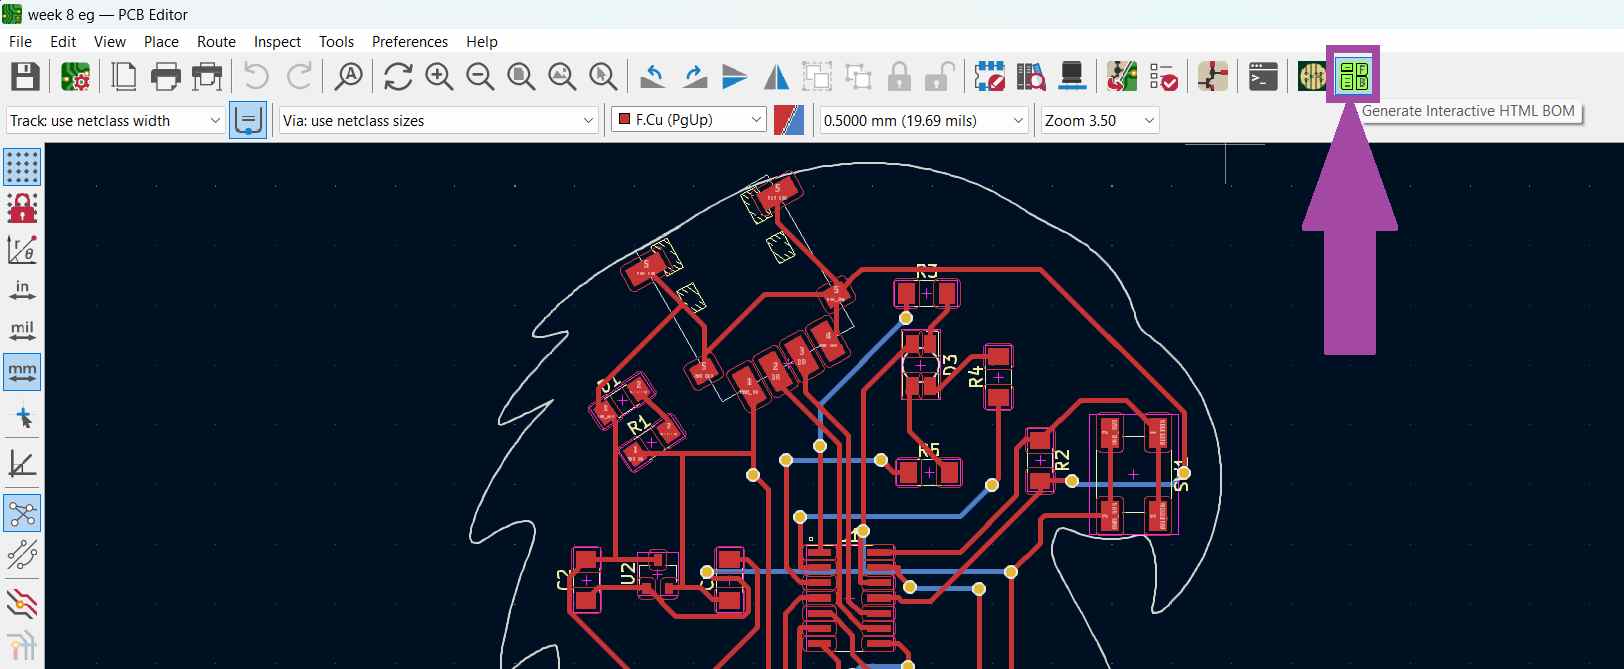Toggle millimeters unit button
This screenshot has height=669, width=1624.
[22, 371]
